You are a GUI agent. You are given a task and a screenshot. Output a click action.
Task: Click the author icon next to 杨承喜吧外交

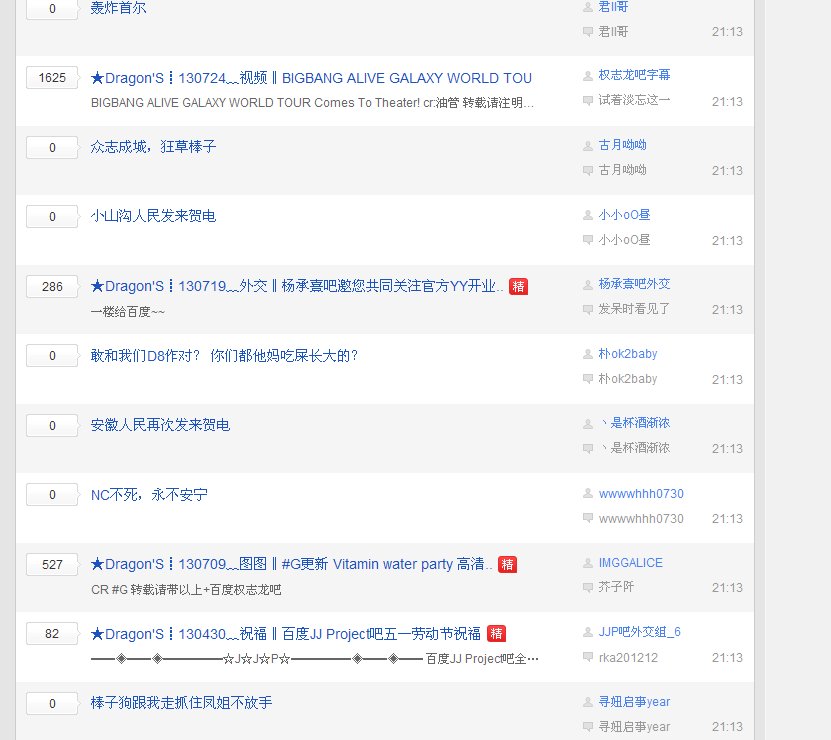click(x=589, y=284)
